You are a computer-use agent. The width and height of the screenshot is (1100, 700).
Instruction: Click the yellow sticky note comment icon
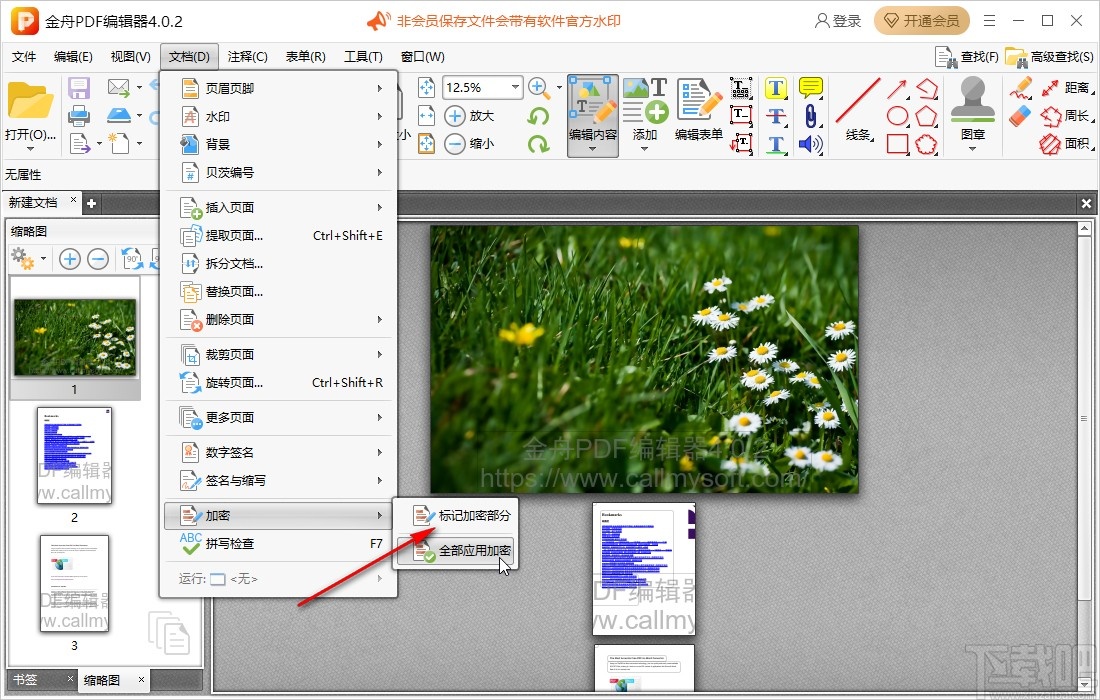click(x=810, y=88)
